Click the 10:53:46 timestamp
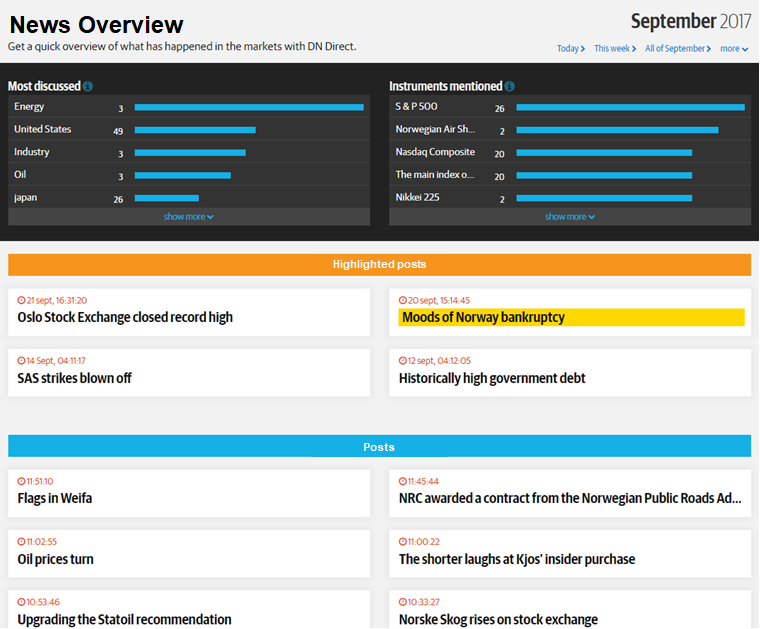This screenshot has height=629, width=760. [x=43, y=602]
